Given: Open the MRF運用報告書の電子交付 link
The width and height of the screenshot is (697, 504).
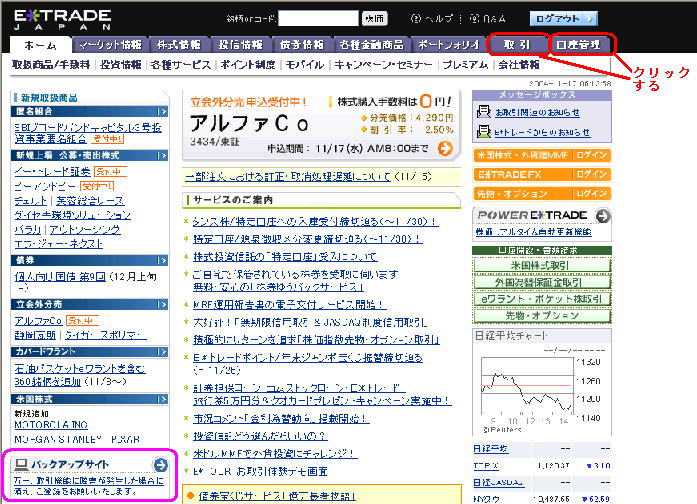Looking at the screenshot, I should 289,305.
